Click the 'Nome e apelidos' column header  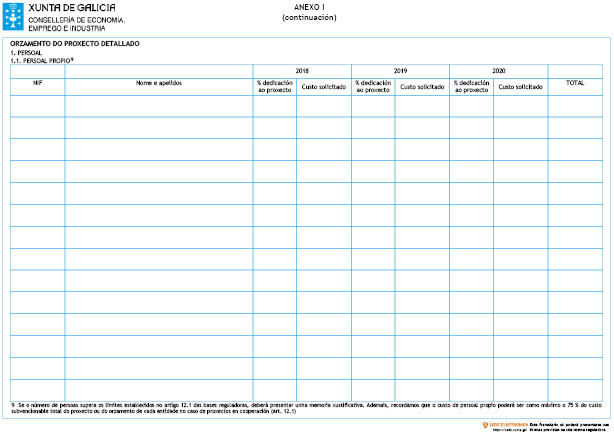click(159, 83)
